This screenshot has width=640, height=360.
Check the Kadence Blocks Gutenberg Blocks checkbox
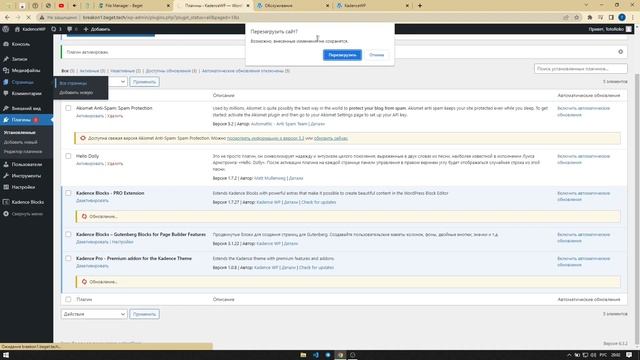[68, 234]
